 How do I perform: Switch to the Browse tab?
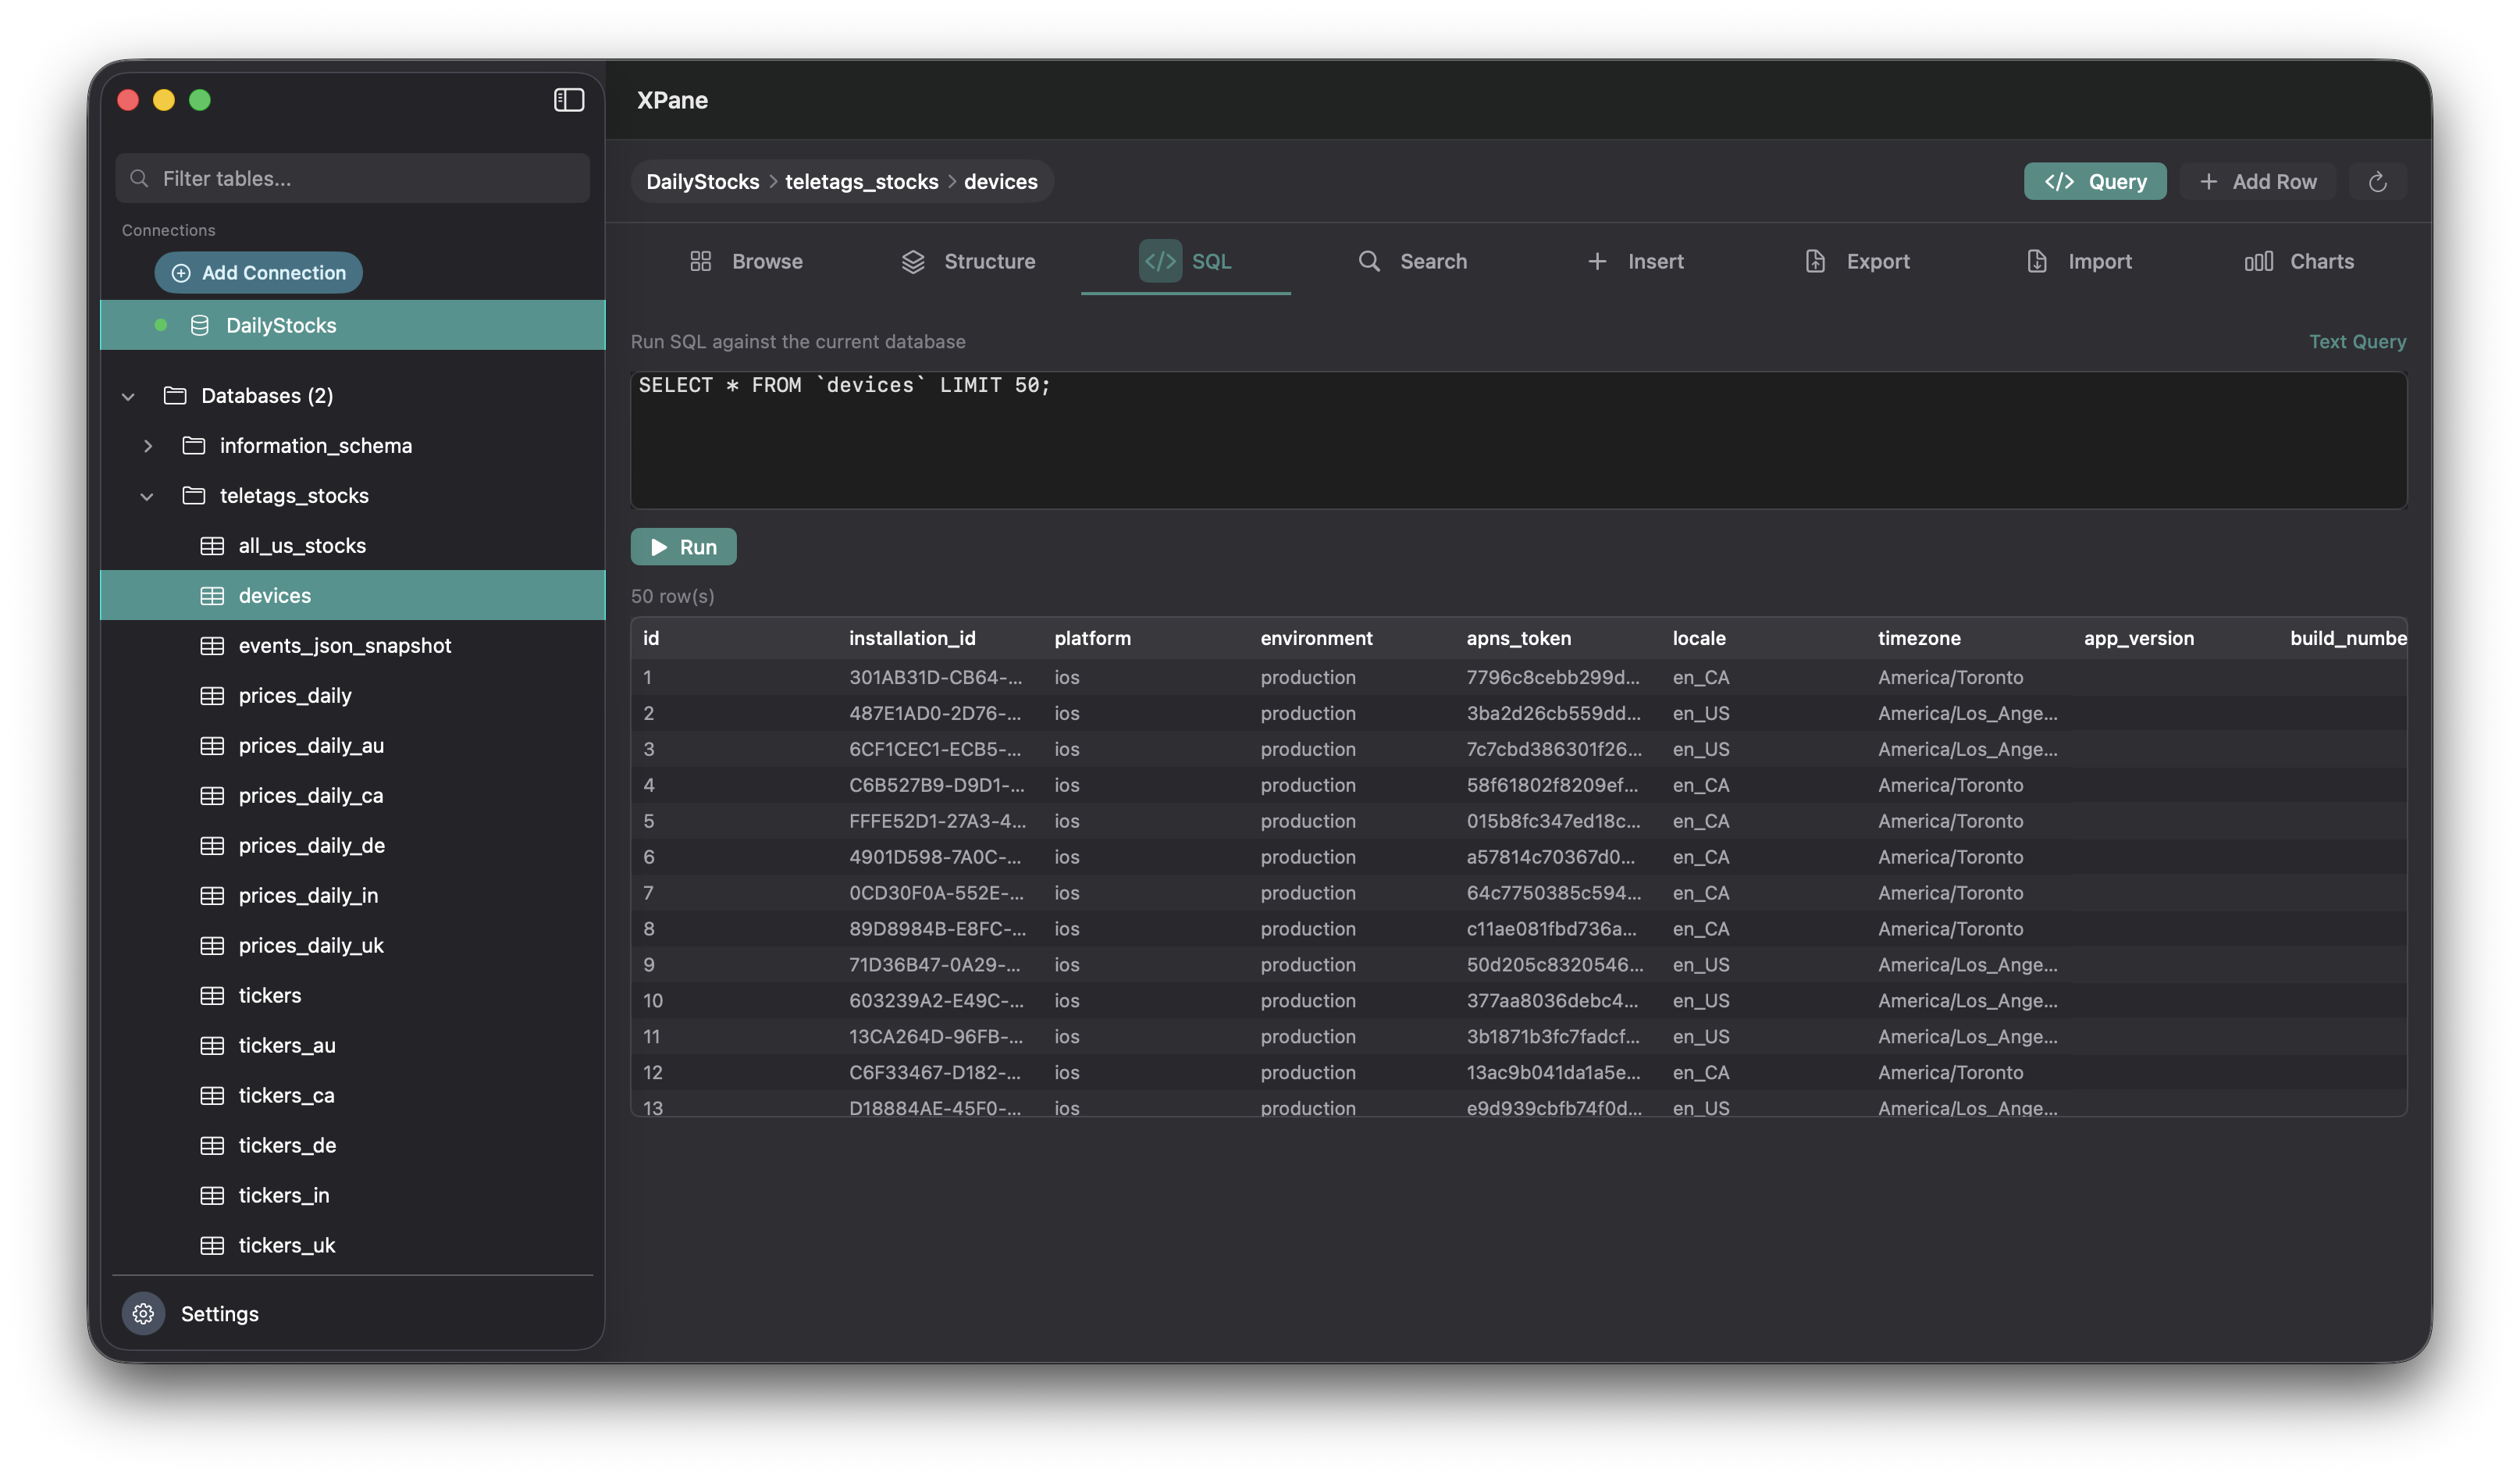(746, 262)
